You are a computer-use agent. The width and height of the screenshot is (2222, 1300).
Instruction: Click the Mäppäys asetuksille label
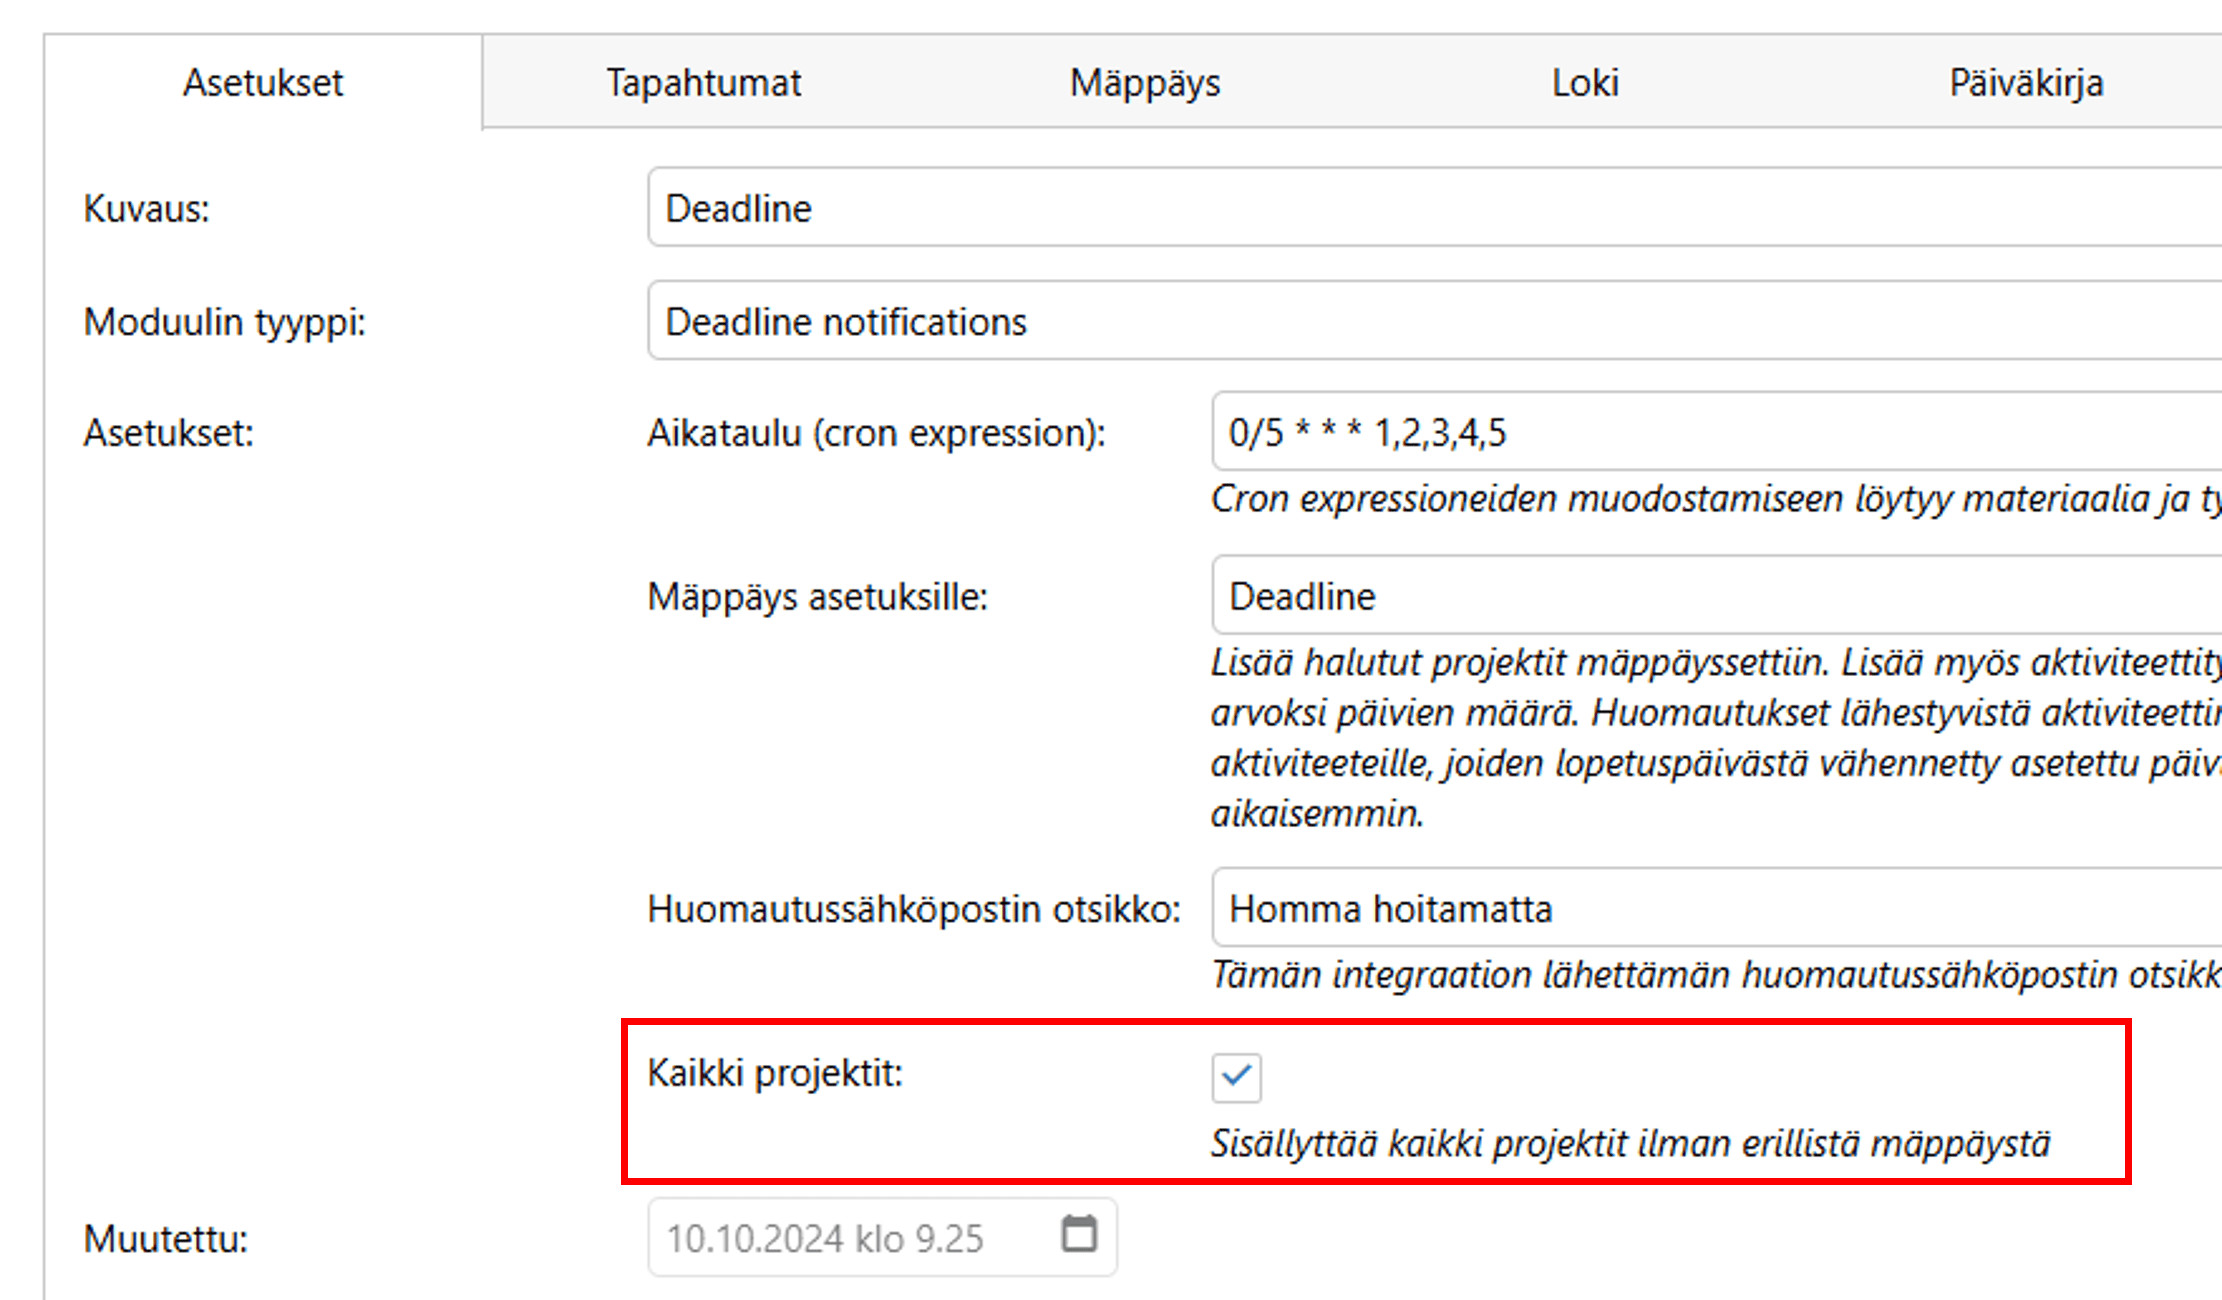(x=817, y=597)
